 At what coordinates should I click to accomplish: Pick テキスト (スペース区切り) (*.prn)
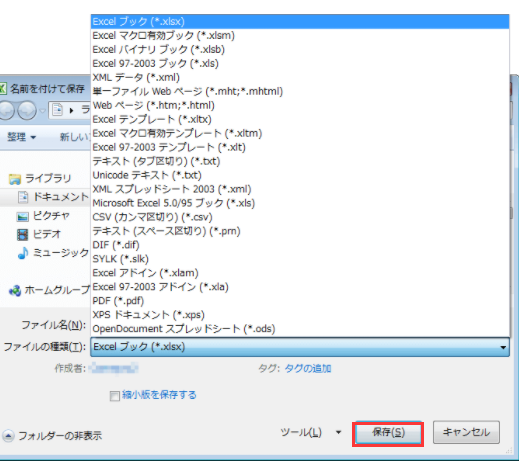[x=300, y=232]
